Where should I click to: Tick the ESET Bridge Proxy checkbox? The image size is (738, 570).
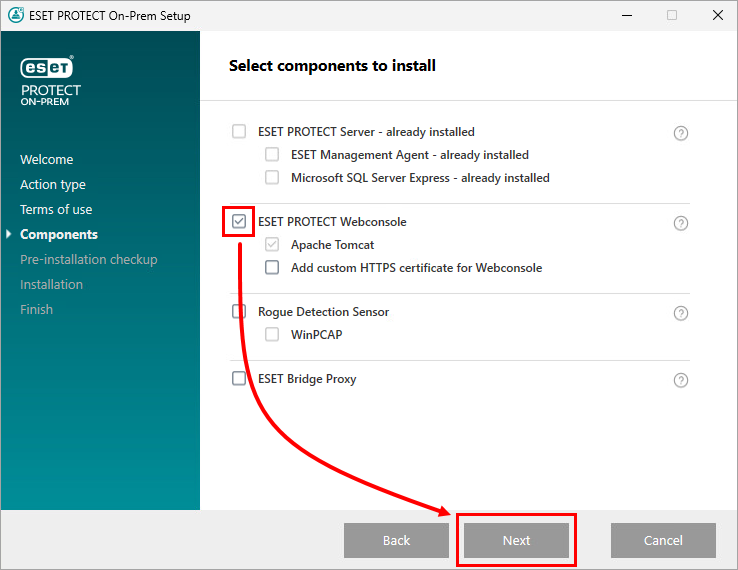click(239, 379)
